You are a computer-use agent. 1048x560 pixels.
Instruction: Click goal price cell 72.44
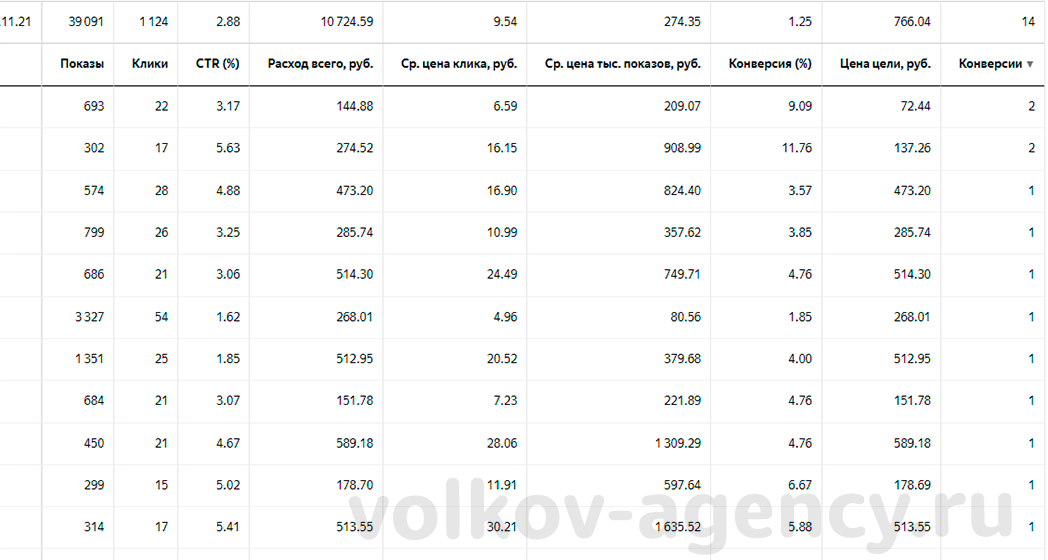(x=915, y=106)
